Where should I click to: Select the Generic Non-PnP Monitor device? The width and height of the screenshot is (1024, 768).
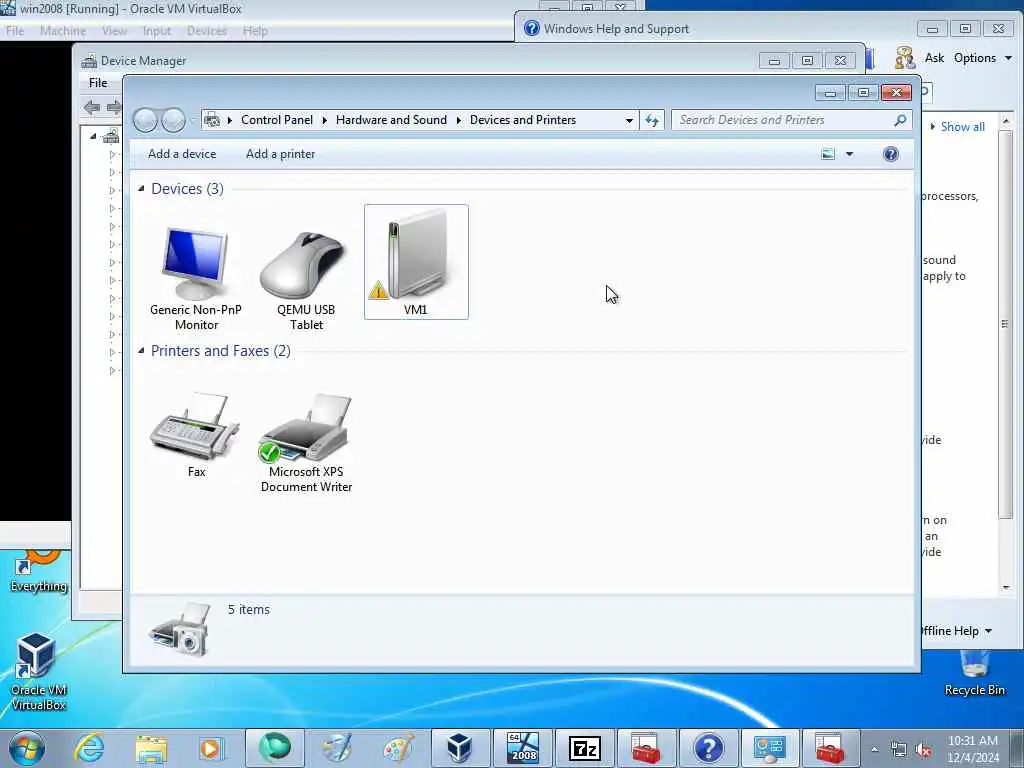(x=195, y=279)
